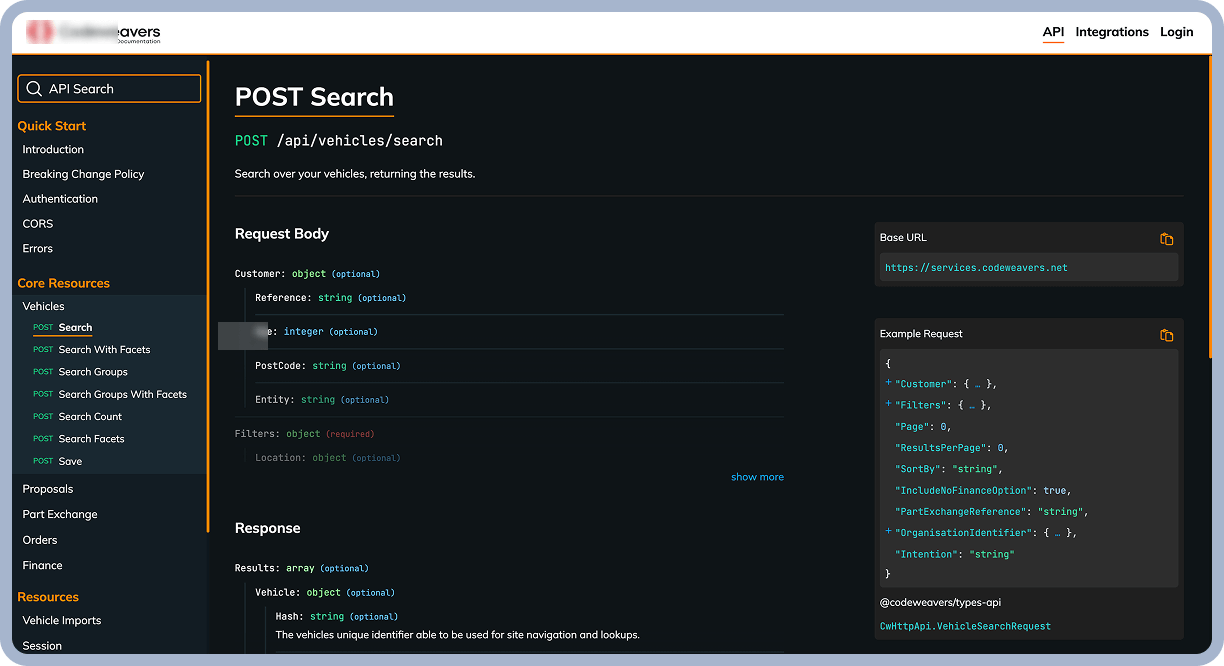The width and height of the screenshot is (1224, 666).
Task: Click the POST Search page title
Action: pyautogui.click(x=314, y=97)
